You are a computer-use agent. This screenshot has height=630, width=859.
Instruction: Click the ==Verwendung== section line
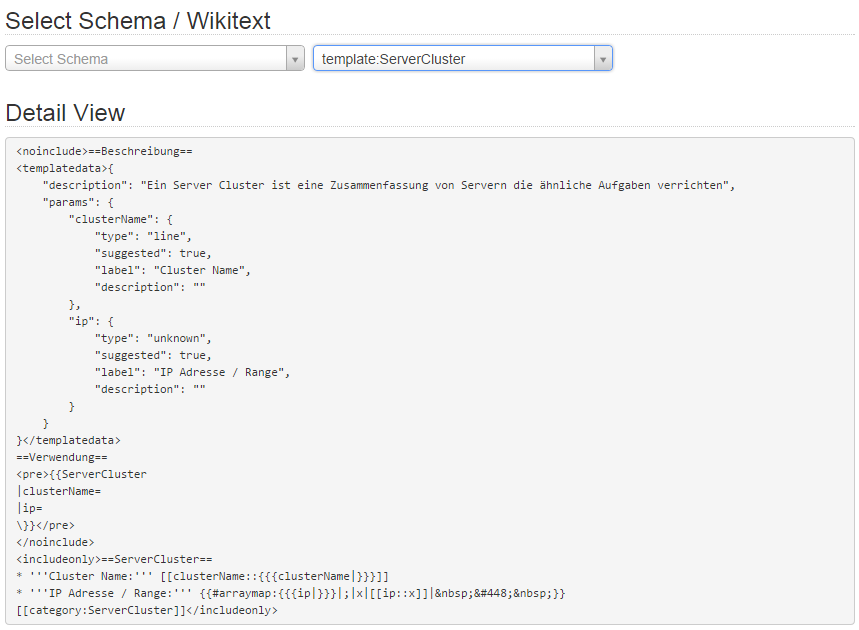[62, 457]
